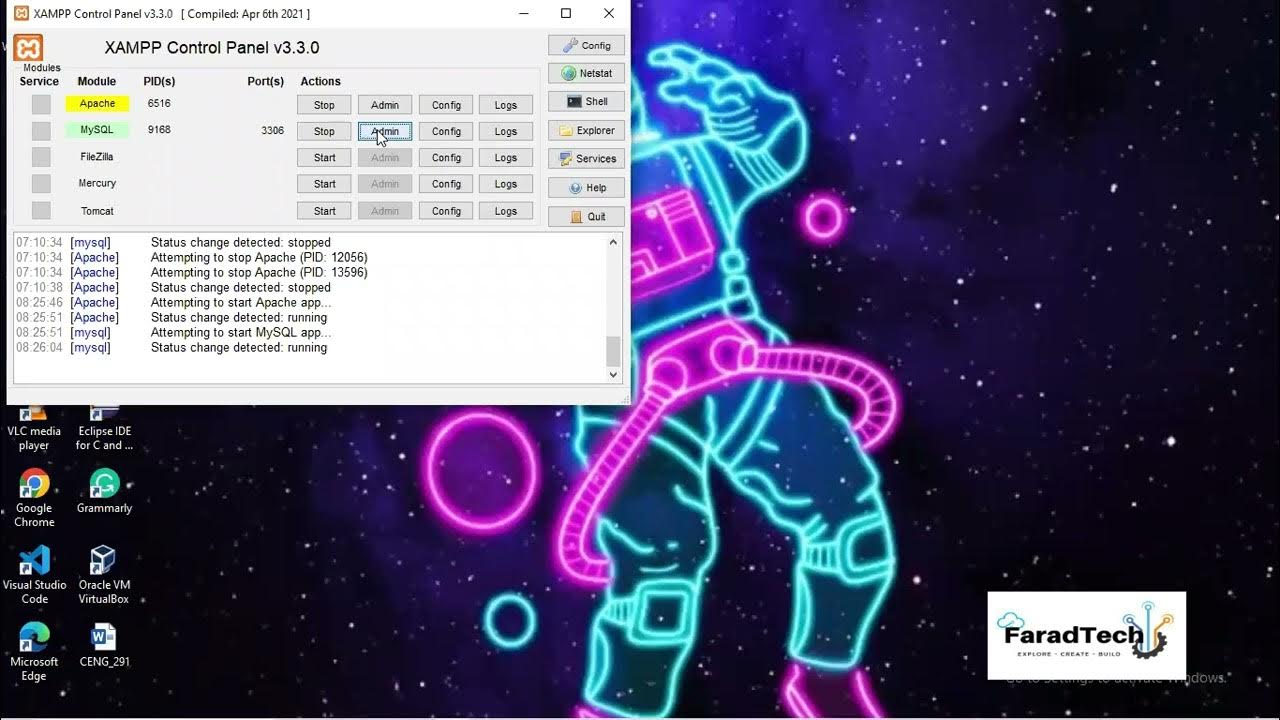Click log line 'Attempting to start Apache app...'
Image resolution: width=1280 pixels, height=720 pixels.
coord(241,302)
